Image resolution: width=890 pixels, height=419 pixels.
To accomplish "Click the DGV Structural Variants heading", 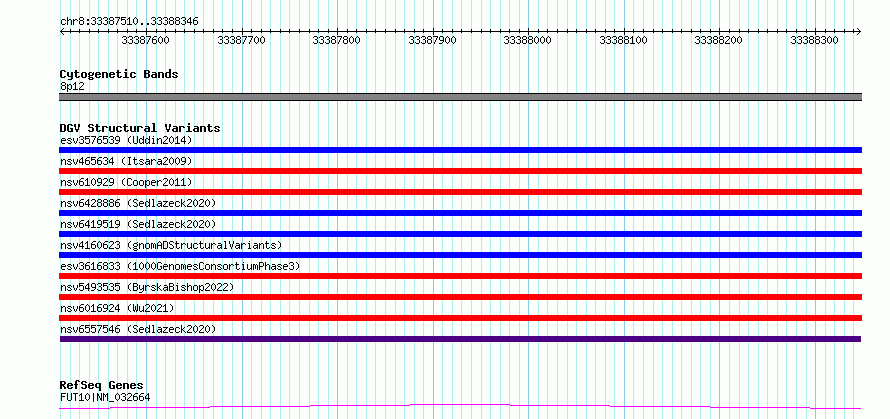I will pos(140,128).
